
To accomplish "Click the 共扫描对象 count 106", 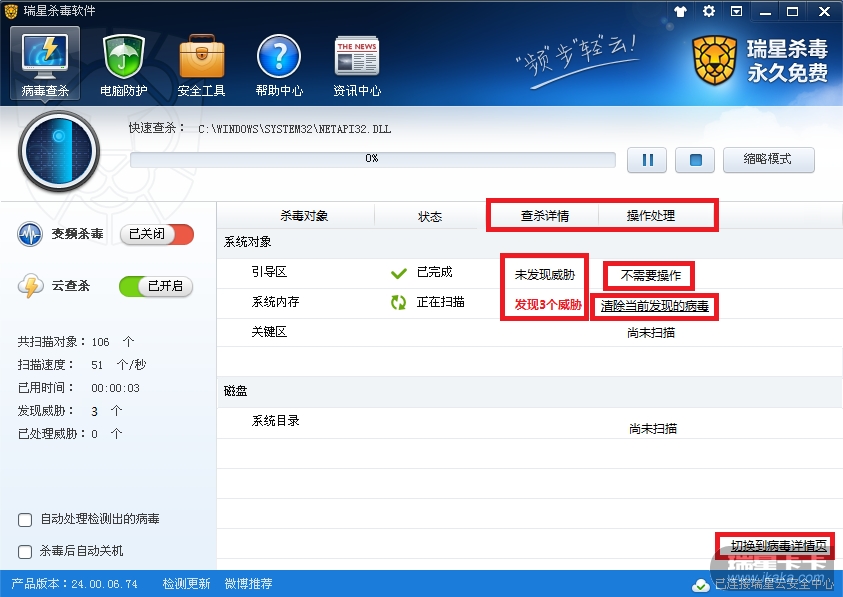I will click(101, 342).
